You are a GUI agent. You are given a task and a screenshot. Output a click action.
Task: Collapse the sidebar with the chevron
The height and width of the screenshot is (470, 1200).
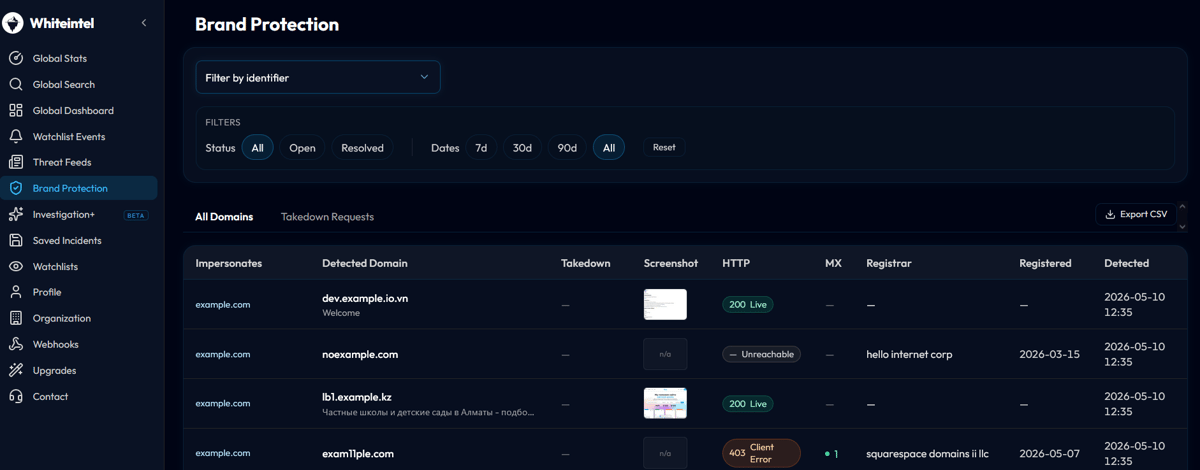point(143,23)
